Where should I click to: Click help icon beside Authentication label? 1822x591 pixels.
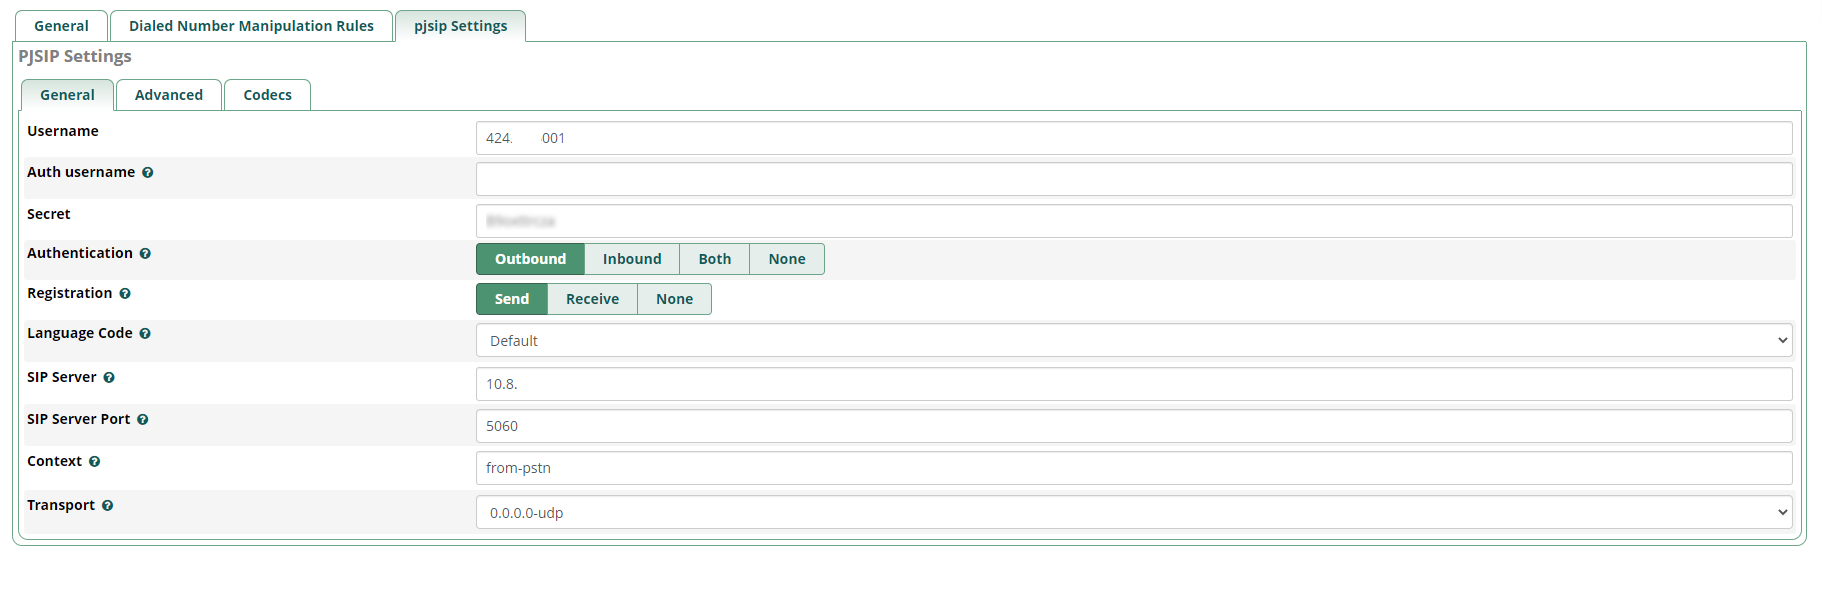(x=145, y=254)
